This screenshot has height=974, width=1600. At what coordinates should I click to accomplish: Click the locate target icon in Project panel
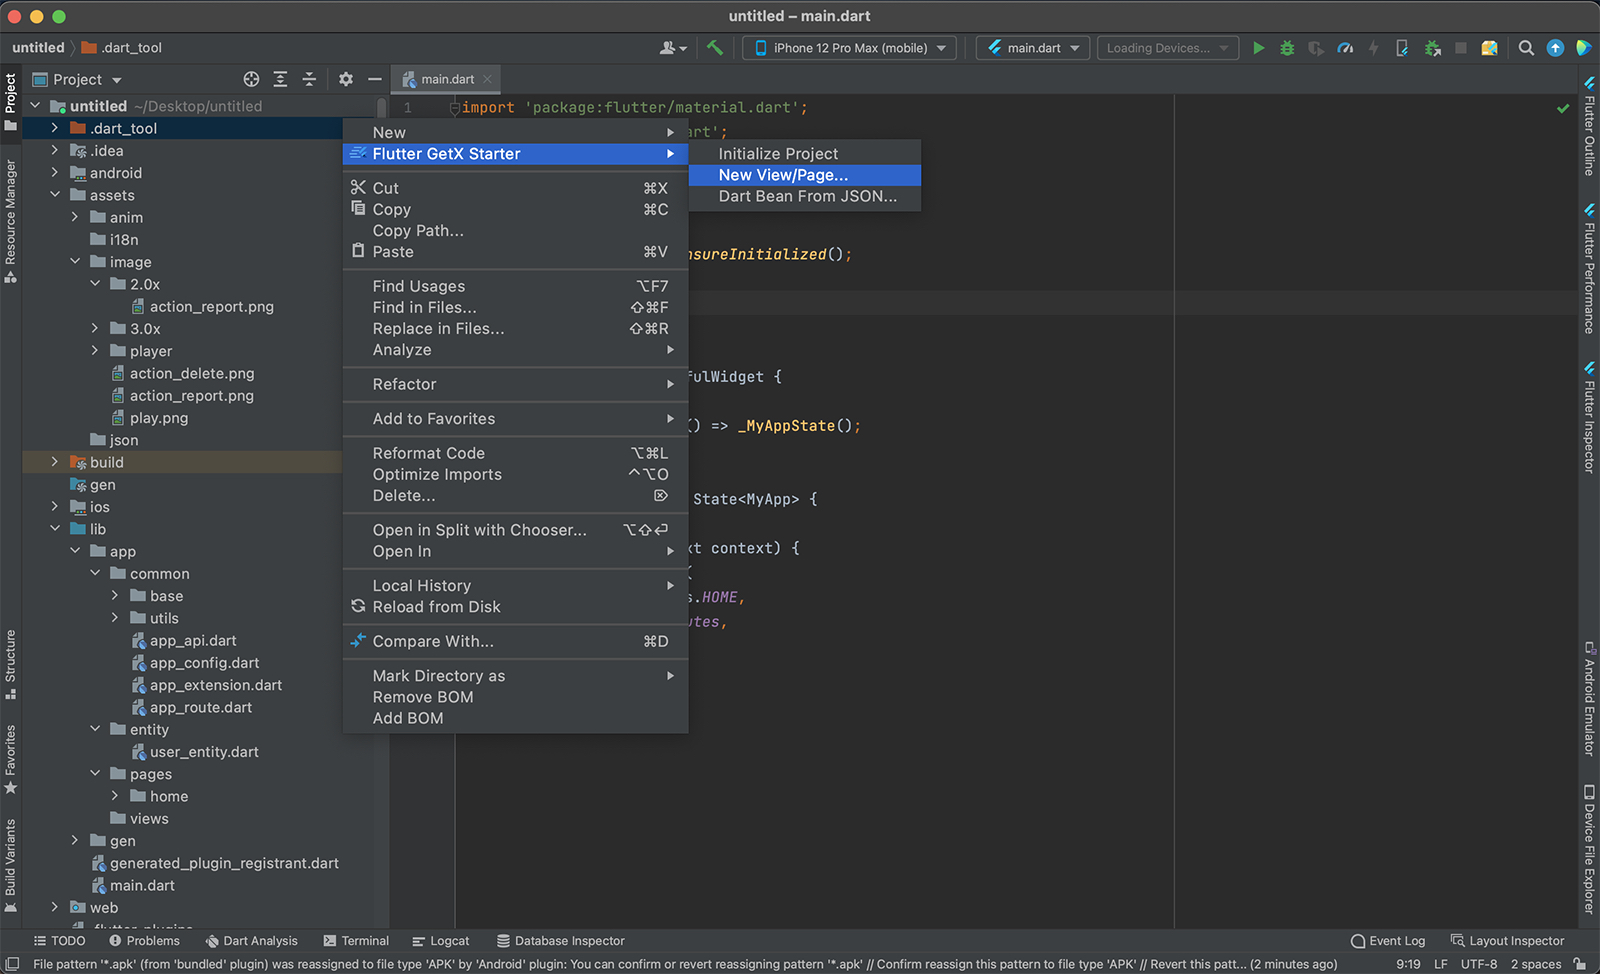pos(251,79)
